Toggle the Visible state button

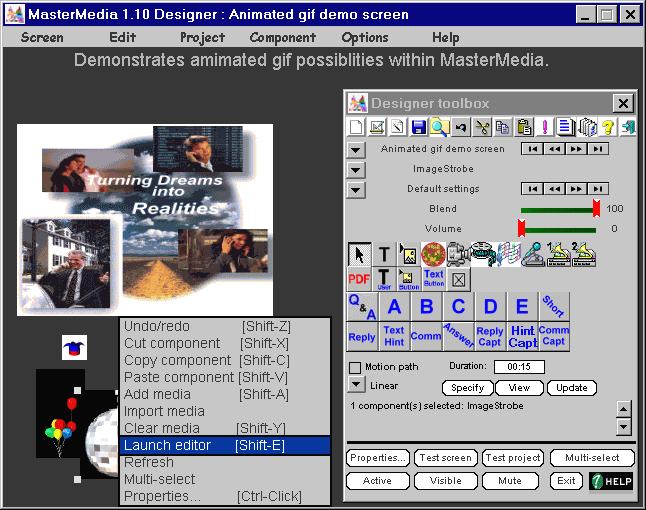pyautogui.click(x=445, y=481)
